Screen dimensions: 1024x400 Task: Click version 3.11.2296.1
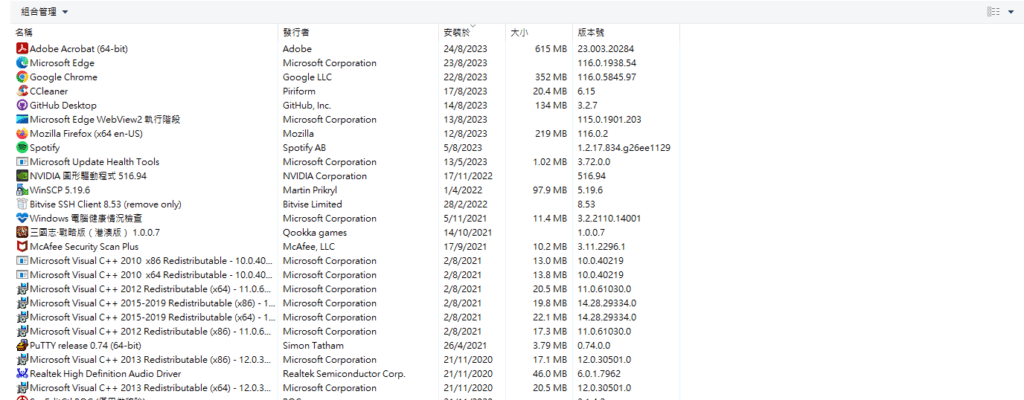(601, 246)
